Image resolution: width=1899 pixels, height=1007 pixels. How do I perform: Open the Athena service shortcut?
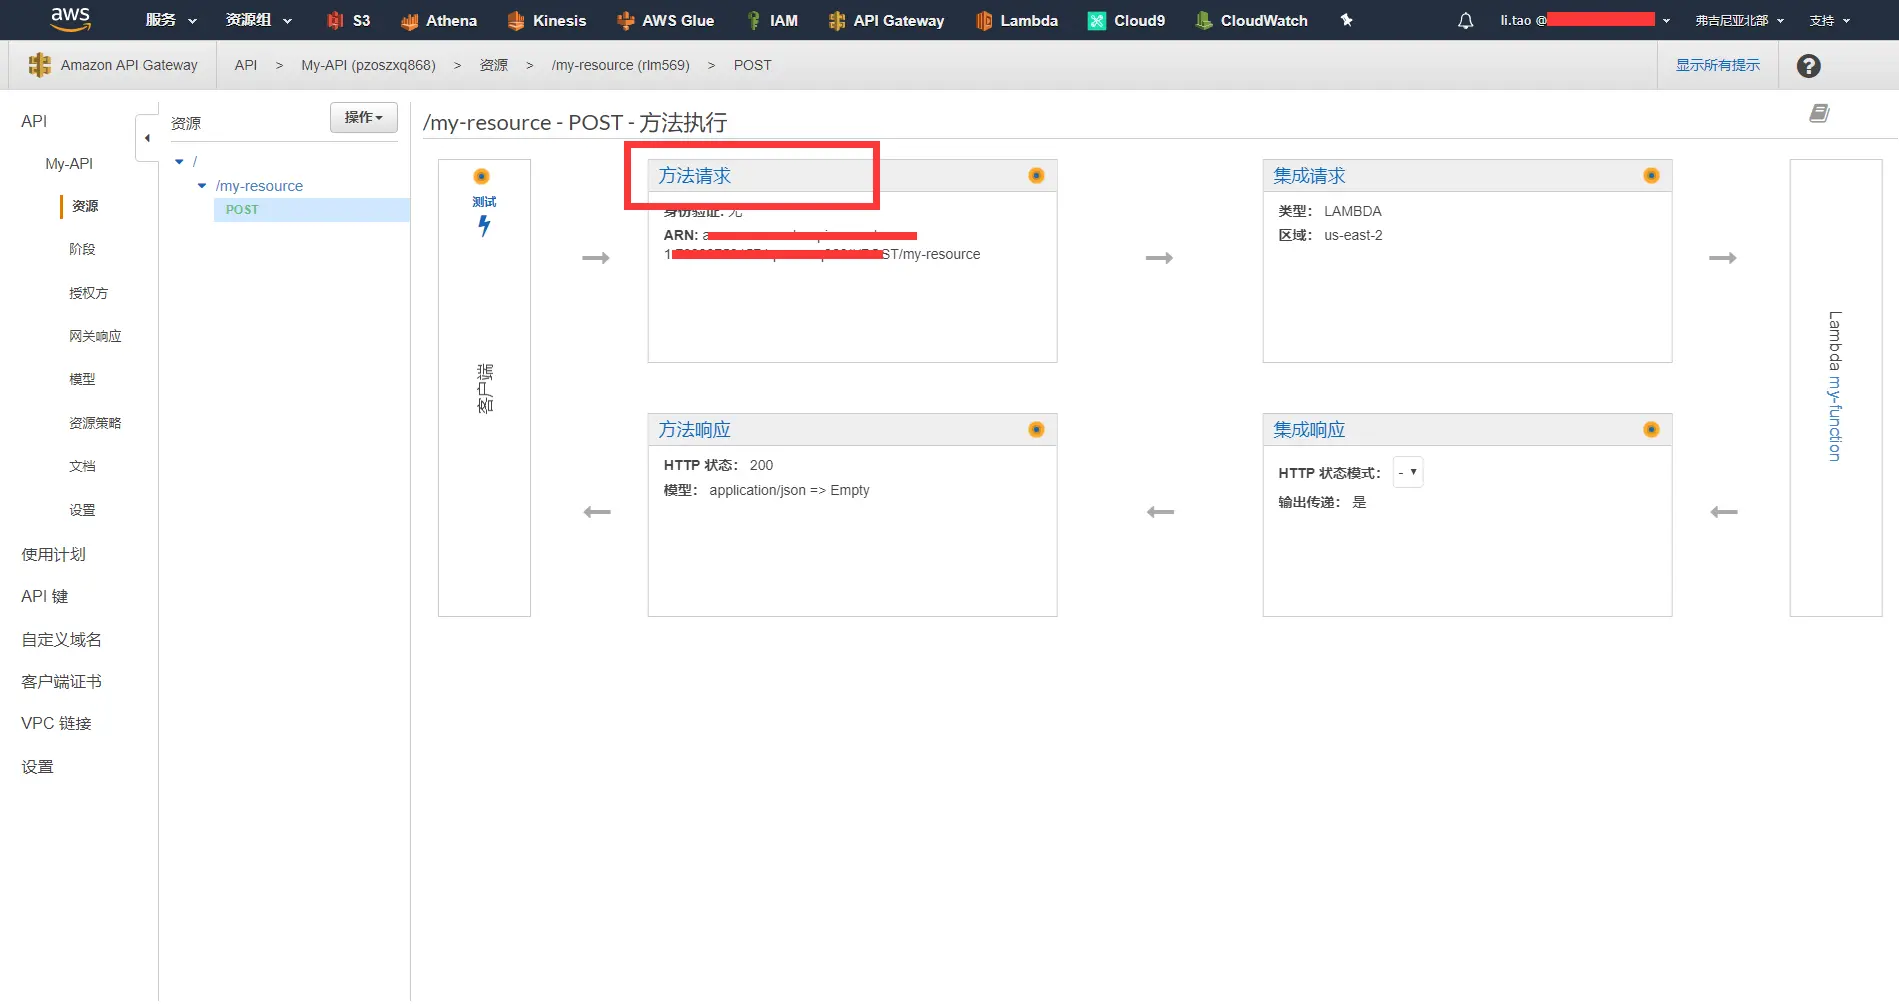pyautogui.click(x=438, y=20)
